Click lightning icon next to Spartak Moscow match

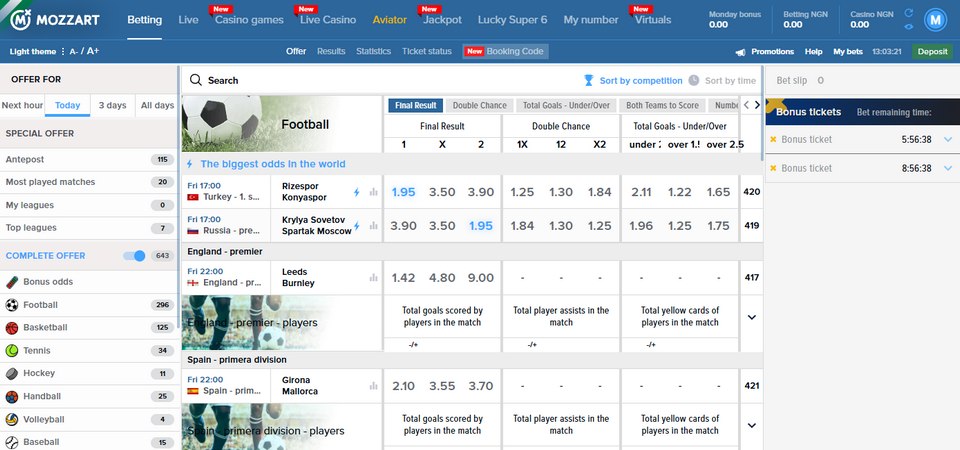coord(356,225)
